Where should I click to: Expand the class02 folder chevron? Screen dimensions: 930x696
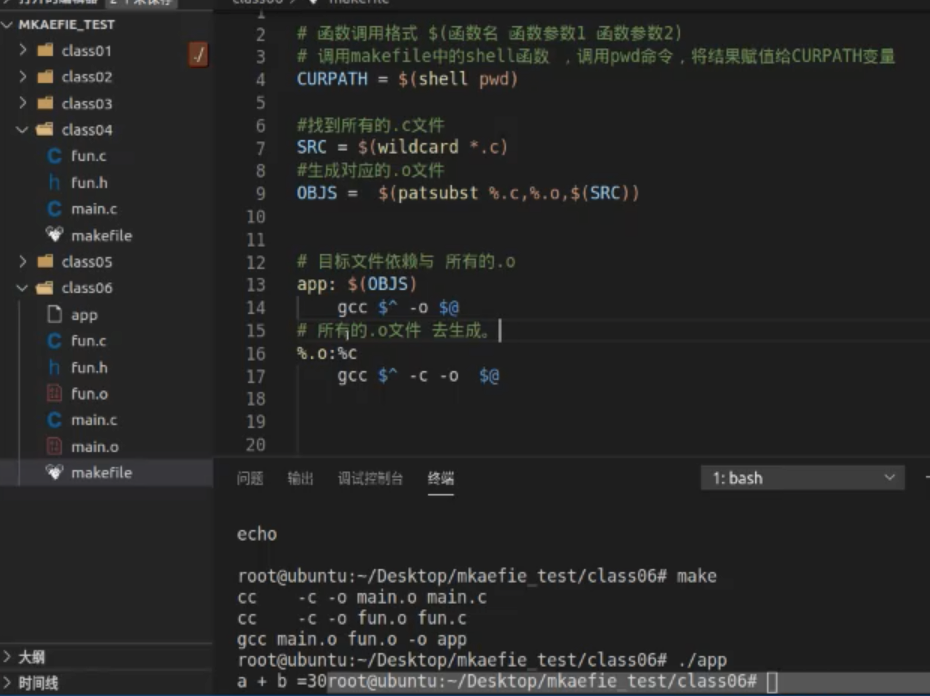coord(23,77)
